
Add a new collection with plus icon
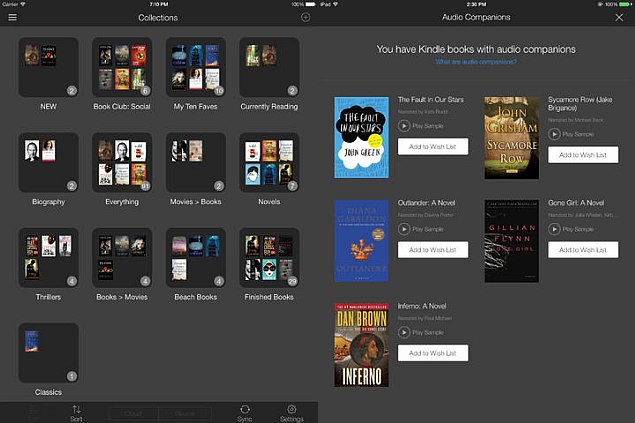click(306, 17)
